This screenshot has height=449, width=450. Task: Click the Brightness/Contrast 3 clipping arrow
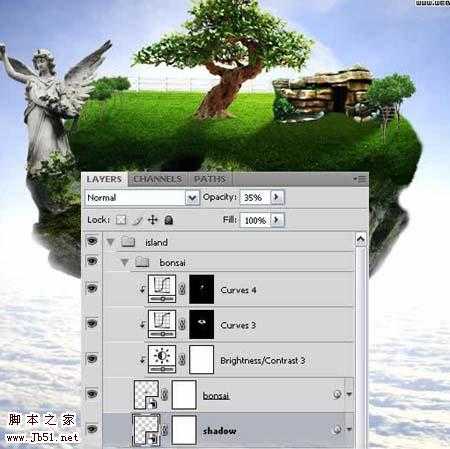142,360
